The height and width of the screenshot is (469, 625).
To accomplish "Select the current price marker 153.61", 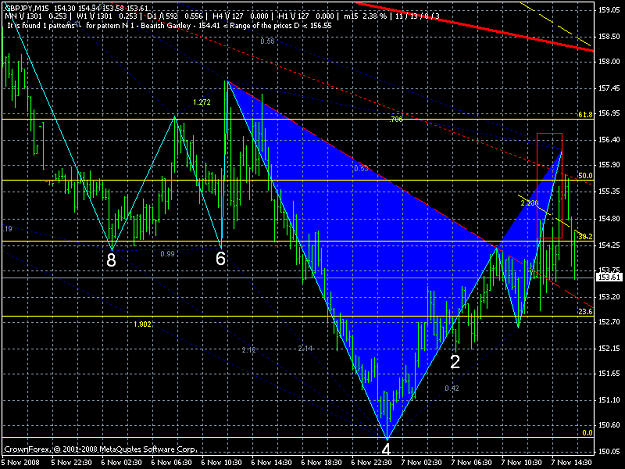I will tap(609, 277).
